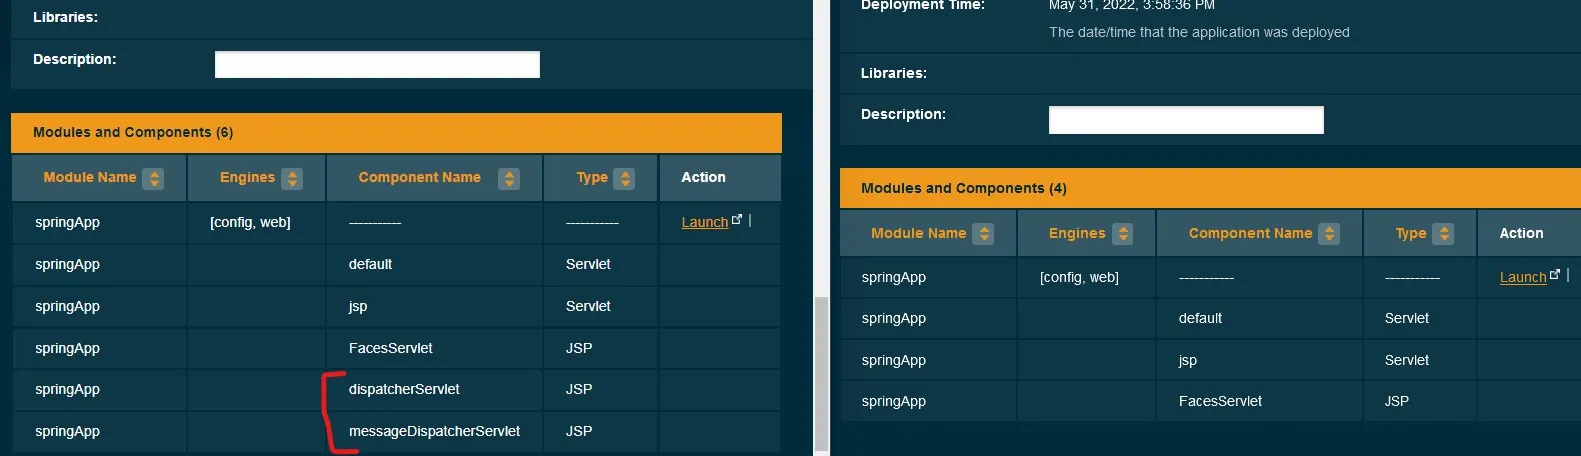Sort left table by Module Name icon
1581x456 pixels.
(x=153, y=179)
